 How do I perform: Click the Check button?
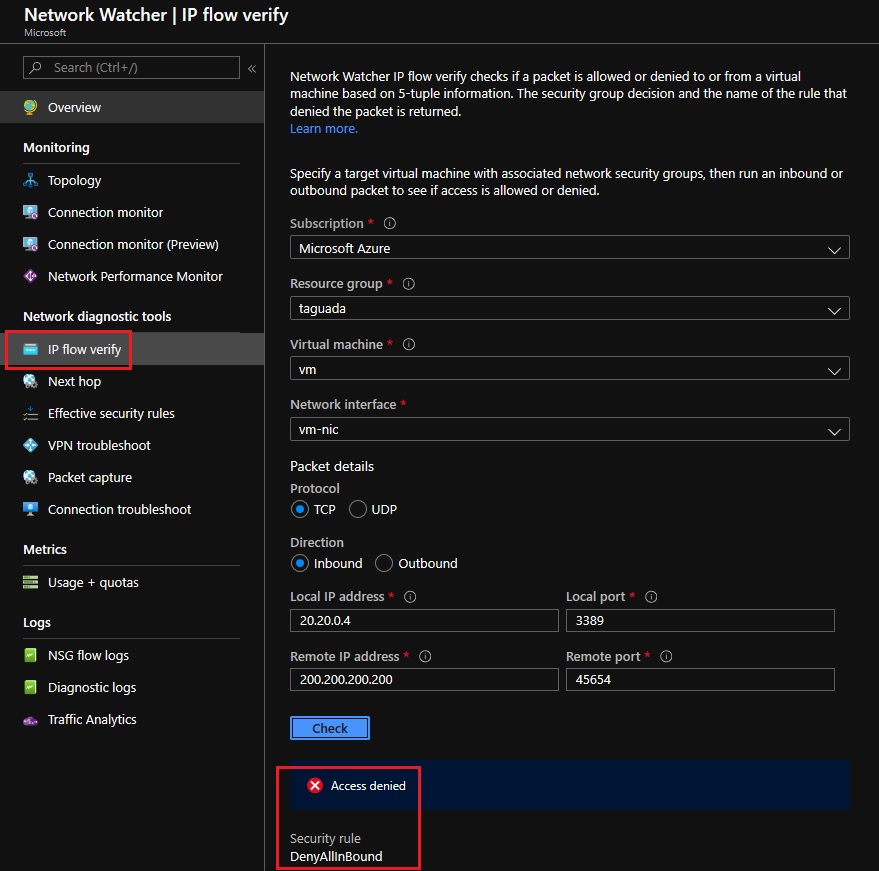point(330,728)
